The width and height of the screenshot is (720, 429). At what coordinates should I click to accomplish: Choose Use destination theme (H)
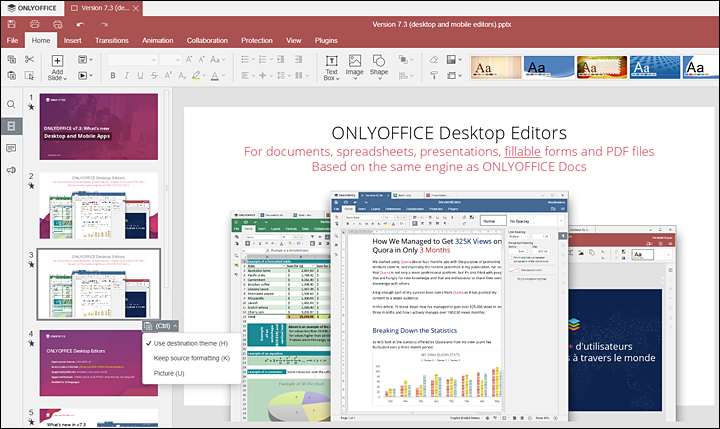(x=191, y=344)
